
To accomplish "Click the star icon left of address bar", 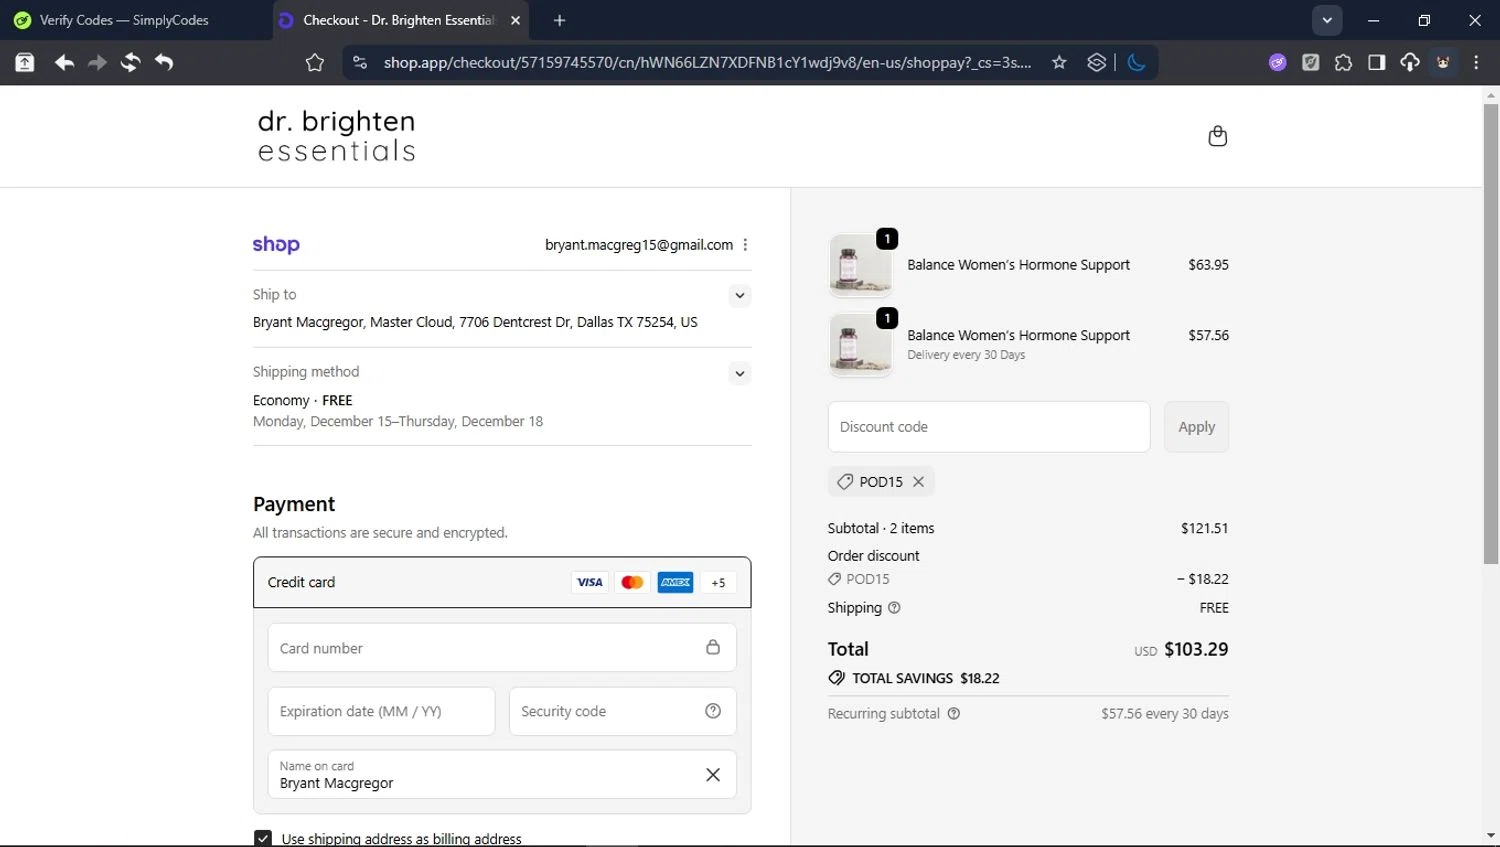I will [315, 62].
